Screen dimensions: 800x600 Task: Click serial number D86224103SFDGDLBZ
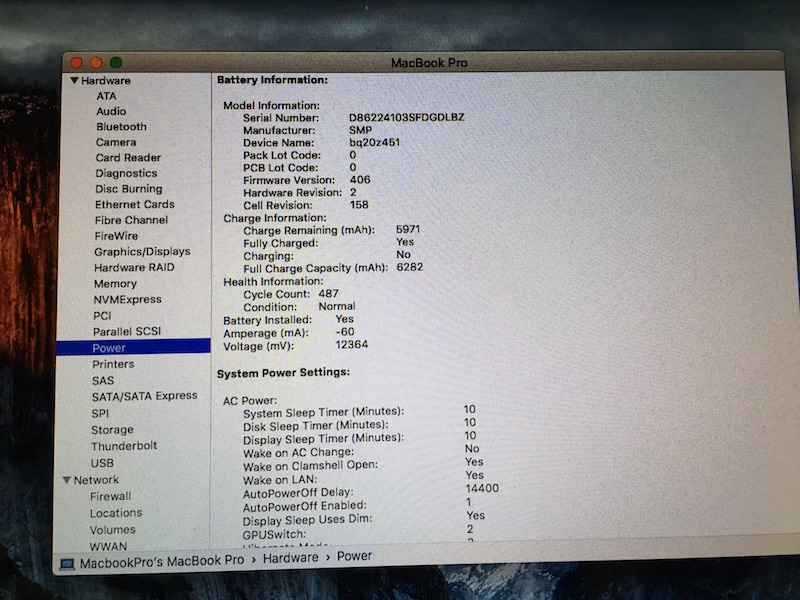pyautogui.click(x=407, y=117)
